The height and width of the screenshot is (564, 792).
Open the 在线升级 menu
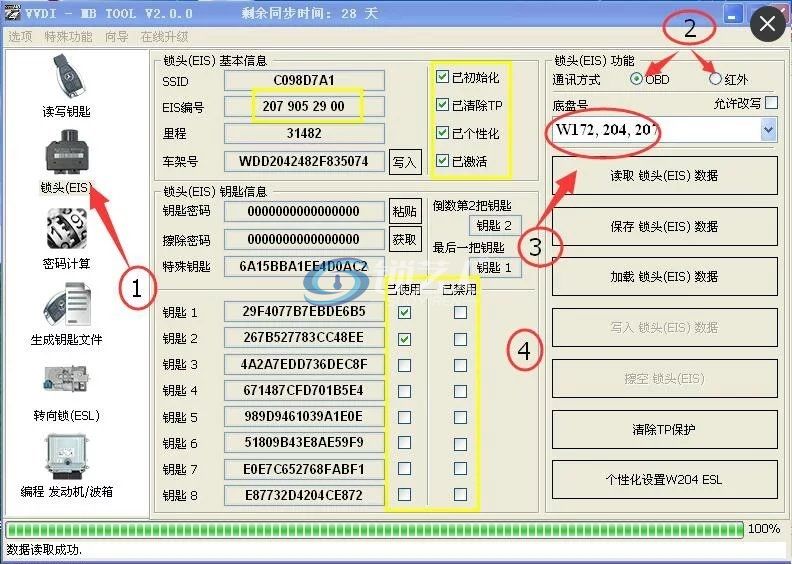(165, 37)
